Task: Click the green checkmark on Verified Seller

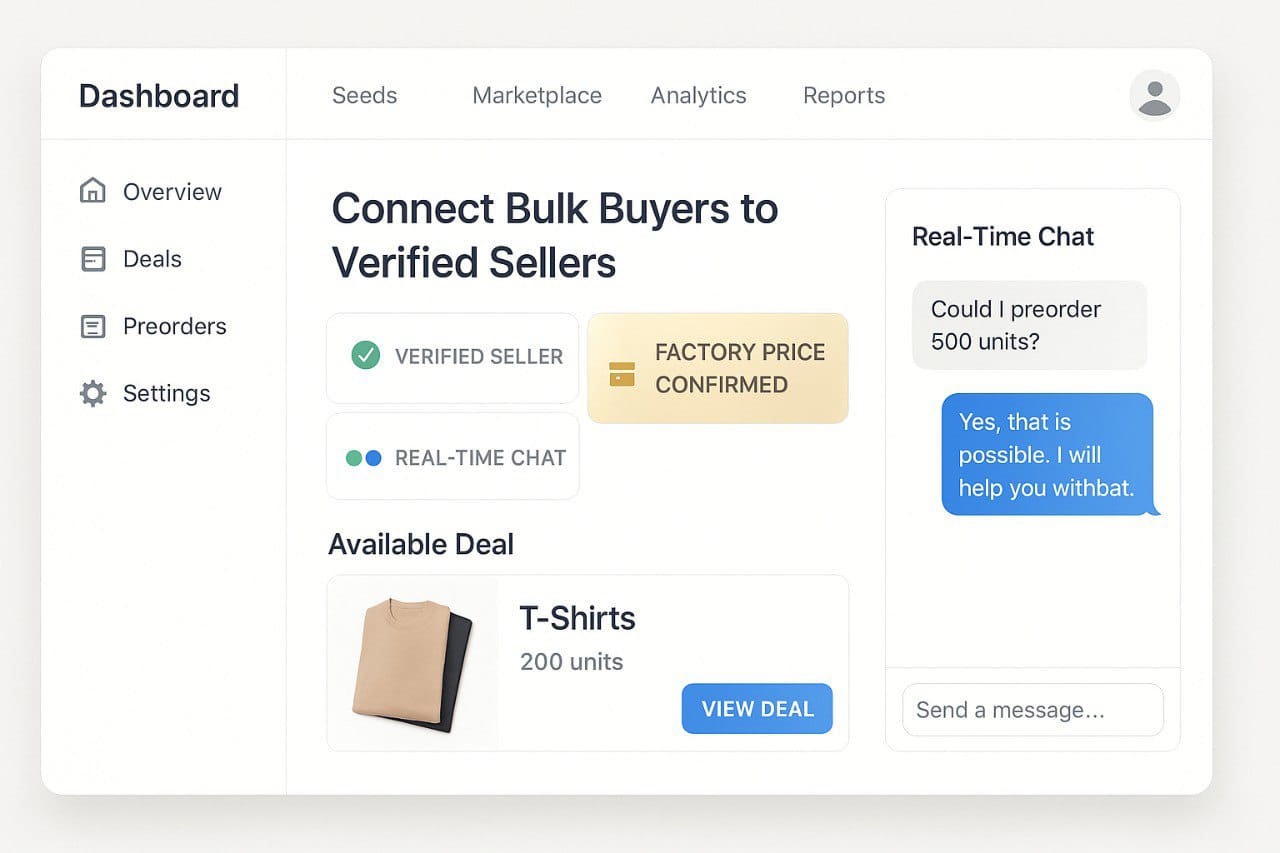Action: pos(366,356)
